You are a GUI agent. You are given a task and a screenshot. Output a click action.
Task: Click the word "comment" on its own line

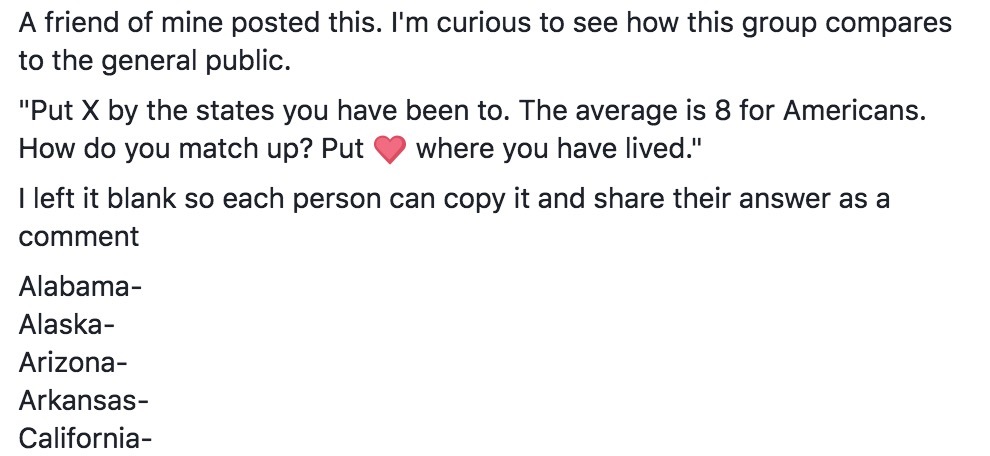[78, 237]
